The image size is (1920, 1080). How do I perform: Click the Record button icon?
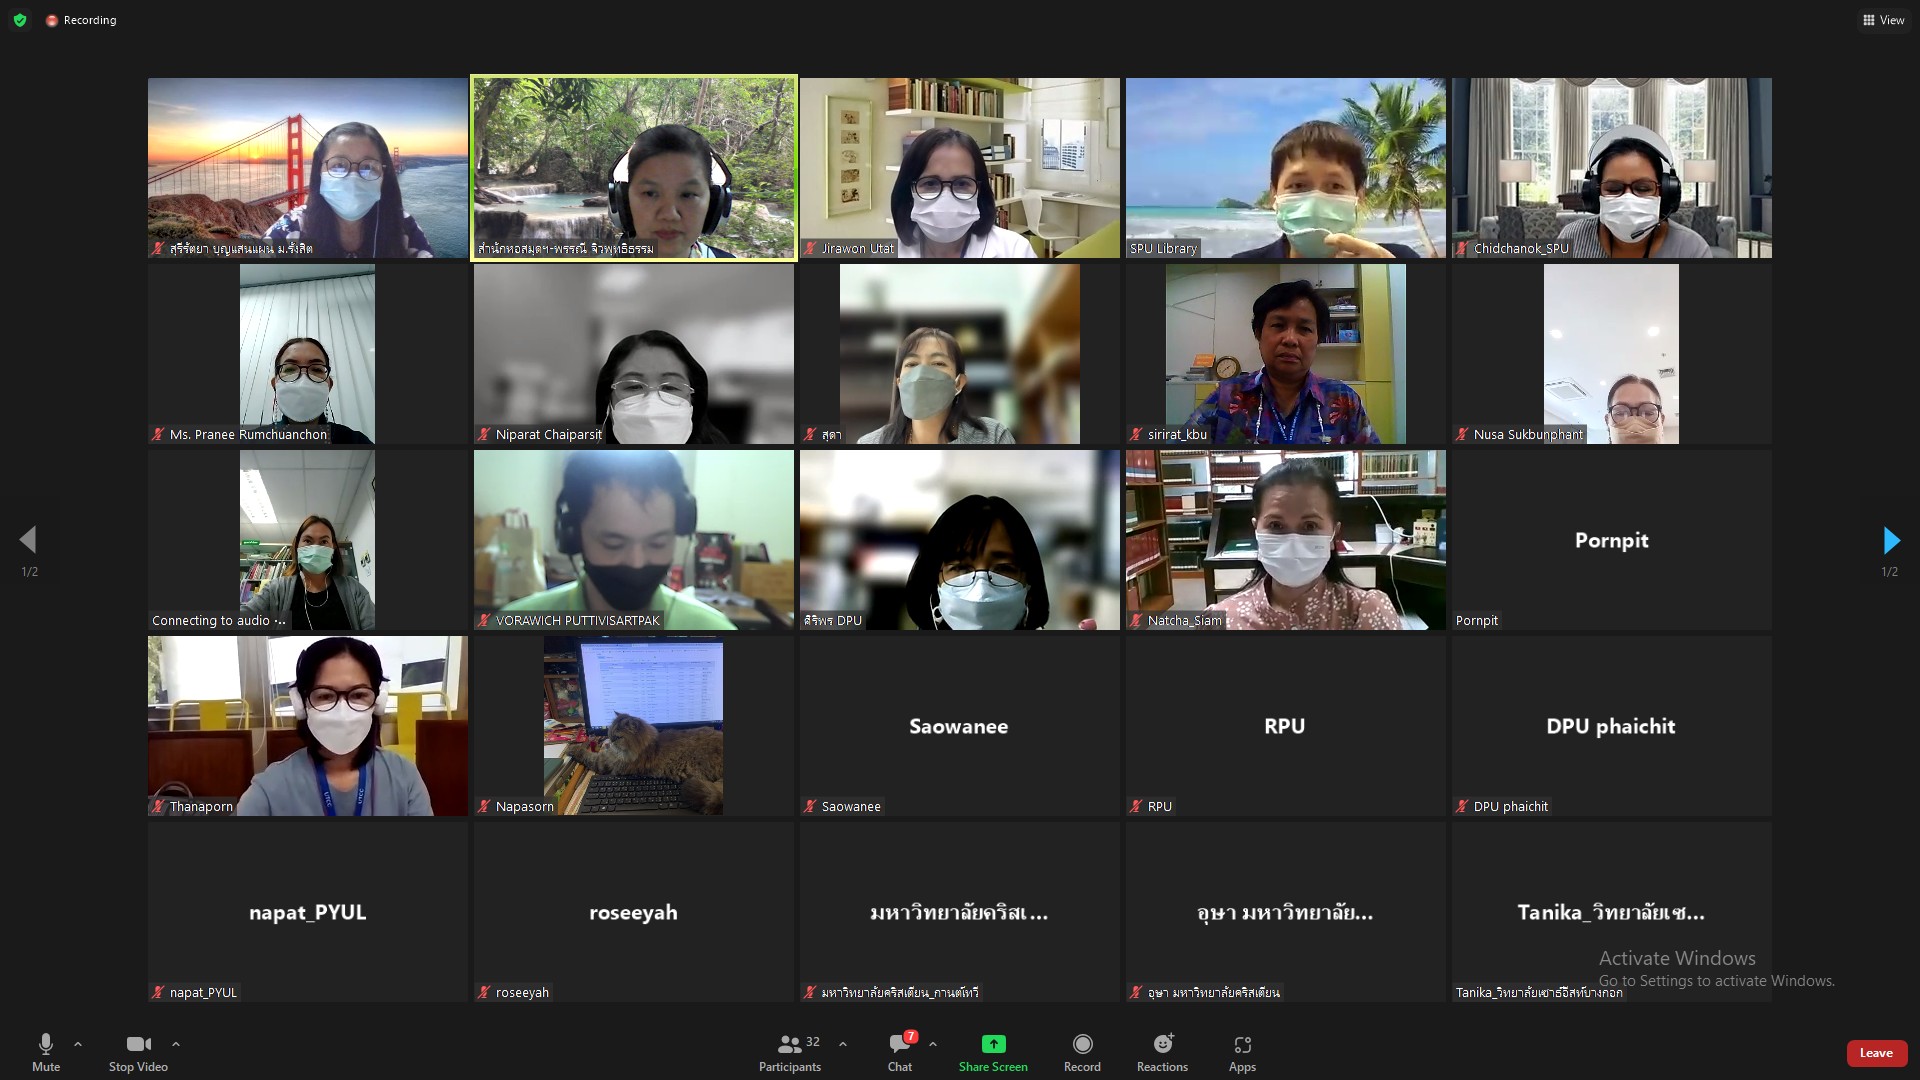[1082, 1044]
